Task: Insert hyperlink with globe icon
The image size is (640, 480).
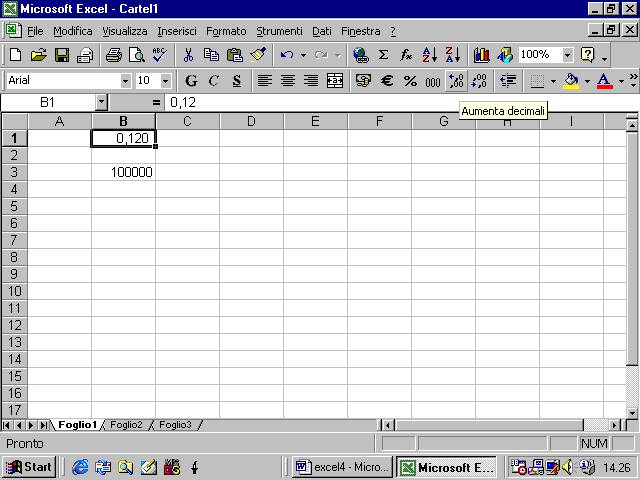Action: (360, 55)
